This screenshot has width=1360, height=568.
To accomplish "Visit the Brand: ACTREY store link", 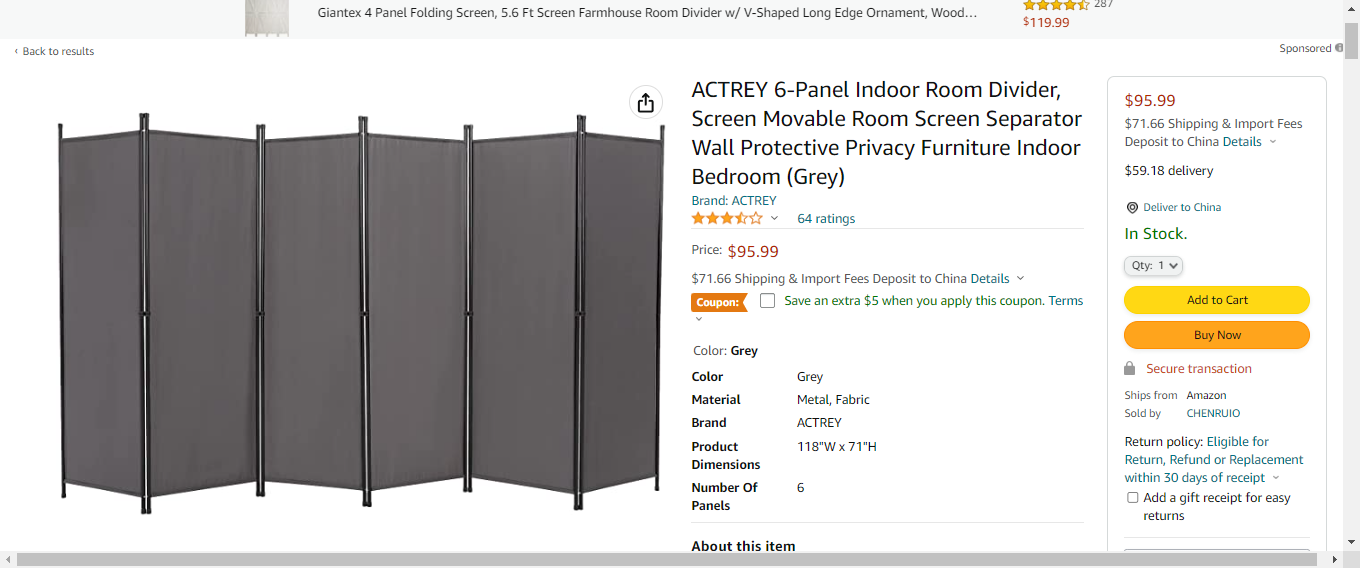I will point(734,201).
